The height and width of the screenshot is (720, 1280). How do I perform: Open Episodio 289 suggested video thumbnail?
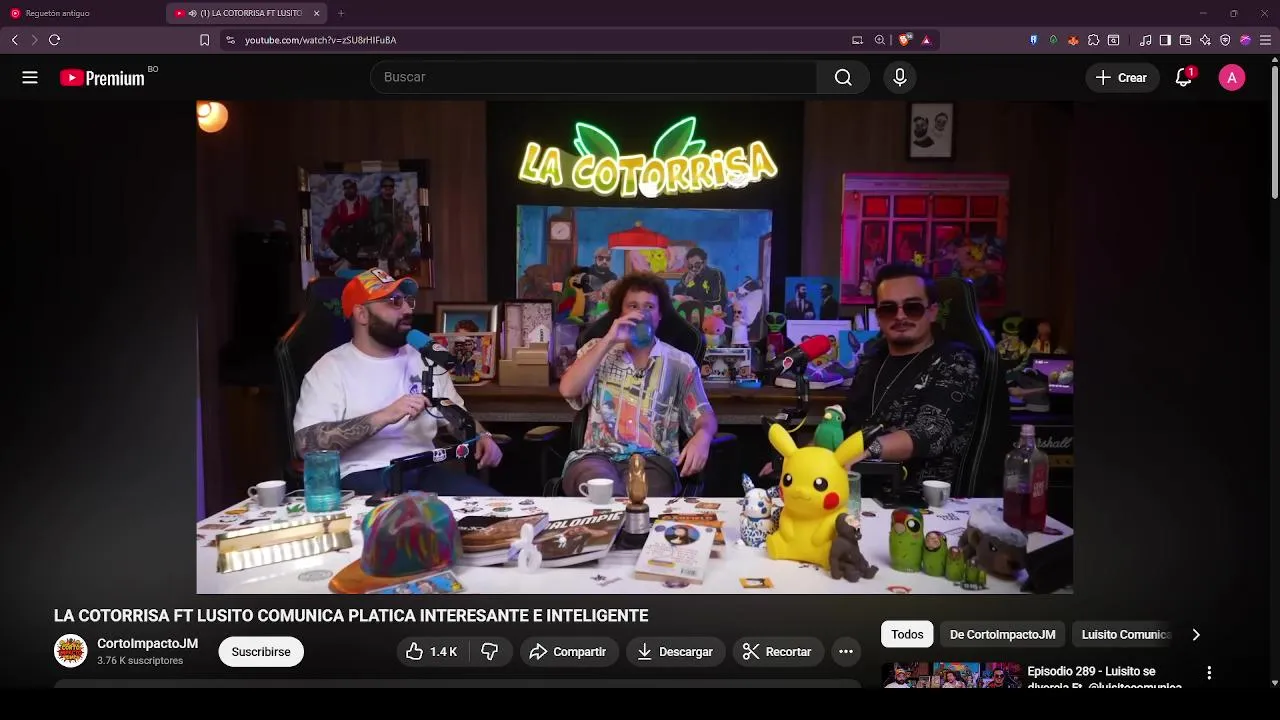click(950, 675)
